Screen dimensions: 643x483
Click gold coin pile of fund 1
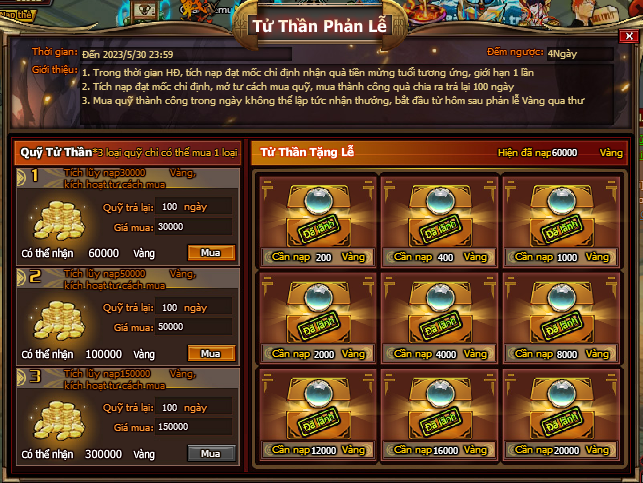[x=59, y=221]
